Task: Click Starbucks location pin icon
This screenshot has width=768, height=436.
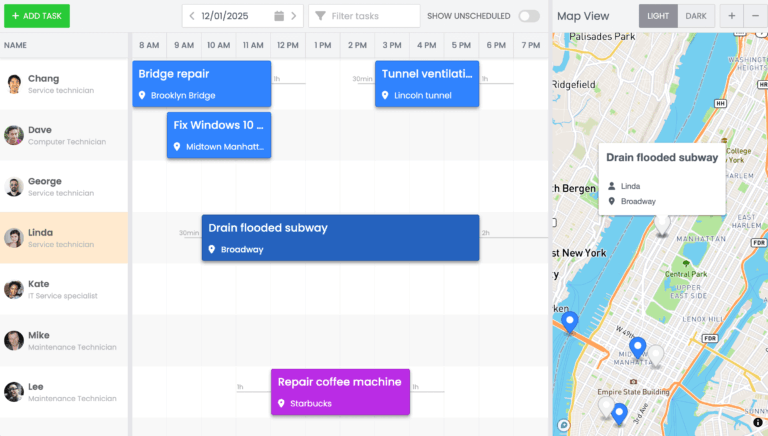Action: tap(281, 403)
